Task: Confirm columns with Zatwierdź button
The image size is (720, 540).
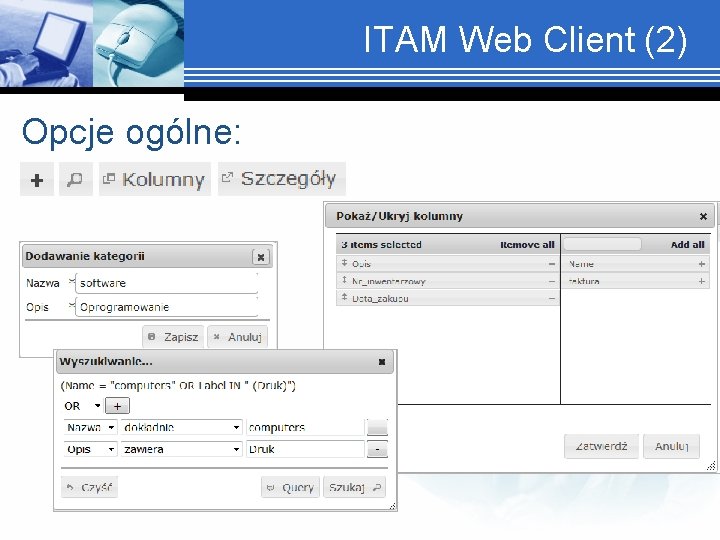Action: coord(602,446)
